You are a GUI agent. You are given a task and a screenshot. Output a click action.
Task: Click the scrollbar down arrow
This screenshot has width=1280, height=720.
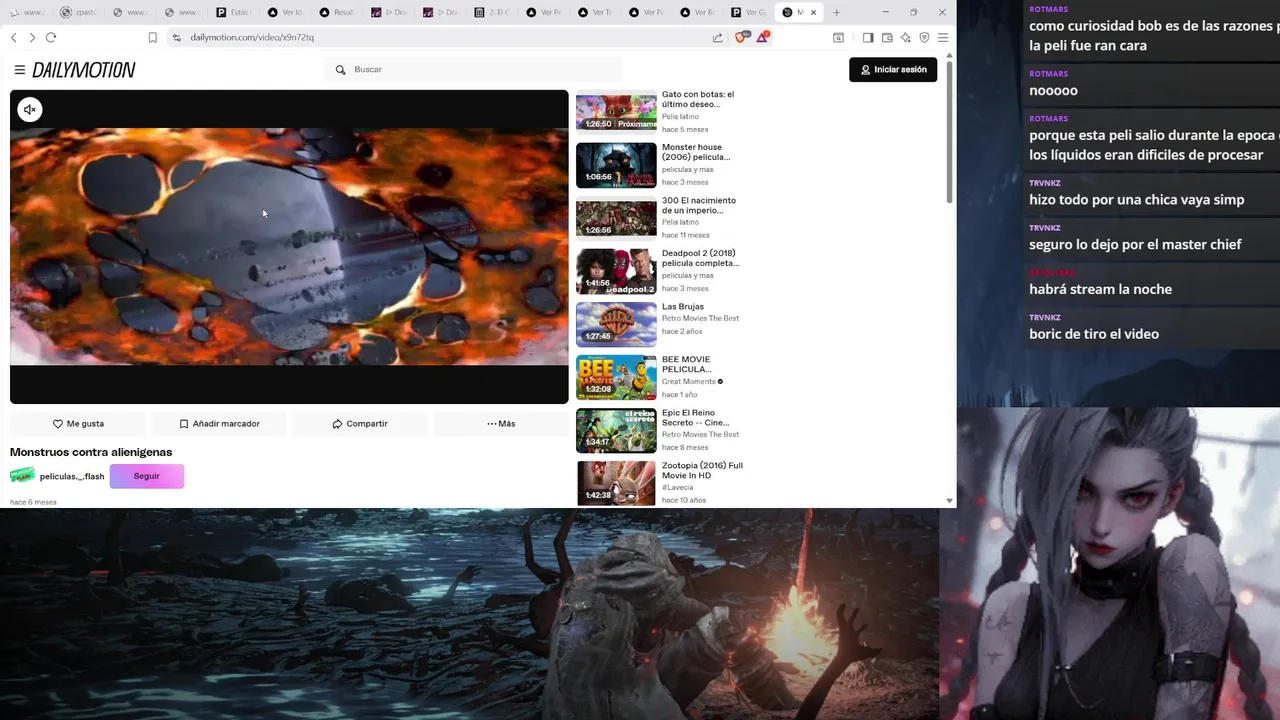(950, 500)
